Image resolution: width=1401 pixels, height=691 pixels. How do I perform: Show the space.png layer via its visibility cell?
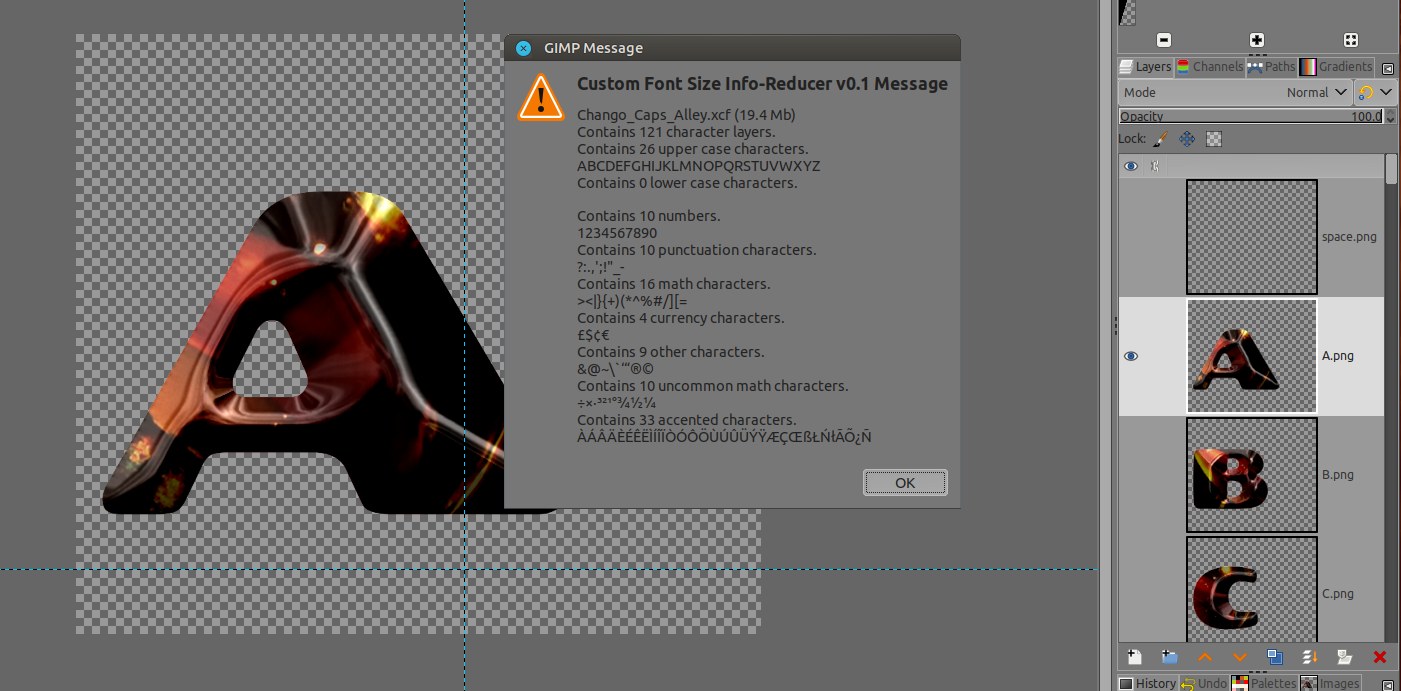[1131, 237]
